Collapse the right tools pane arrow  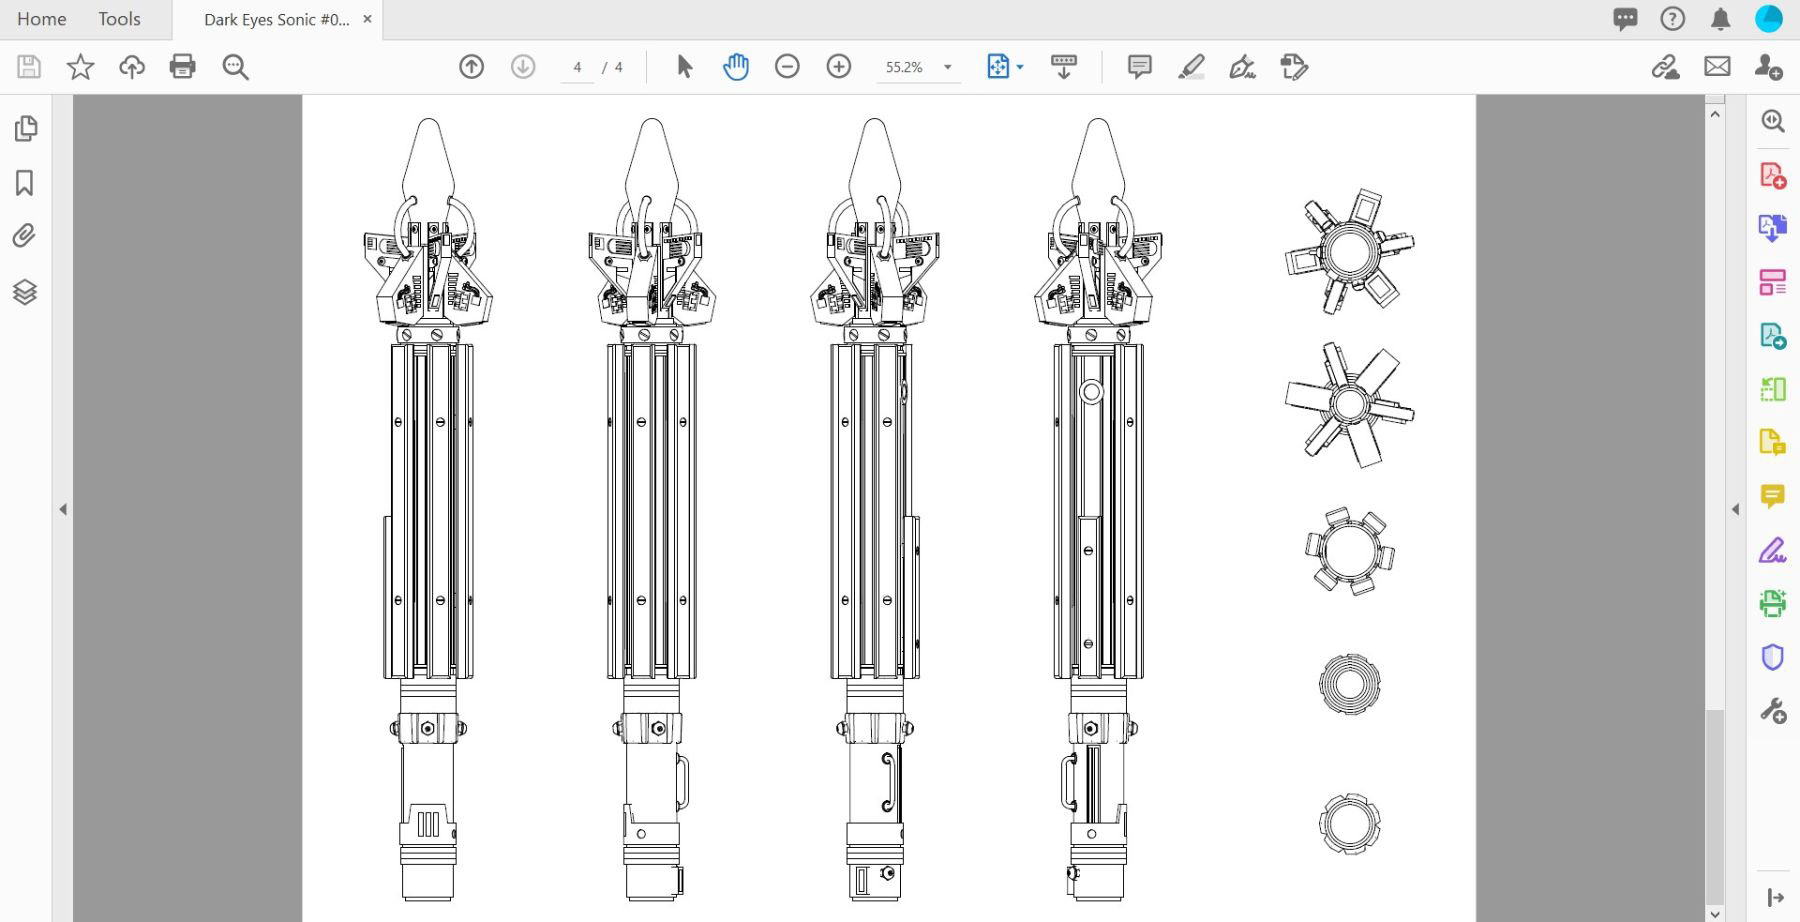tap(1735, 509)
